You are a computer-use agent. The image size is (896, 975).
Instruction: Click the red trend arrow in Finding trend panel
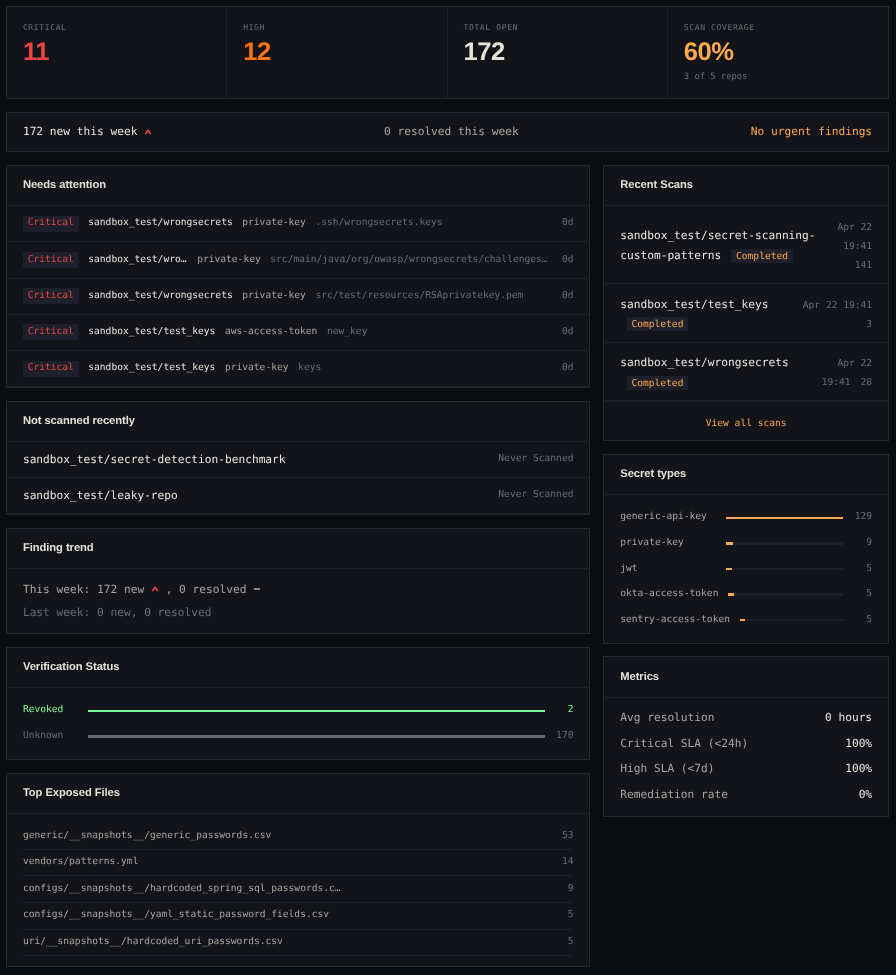pos(156,588)
